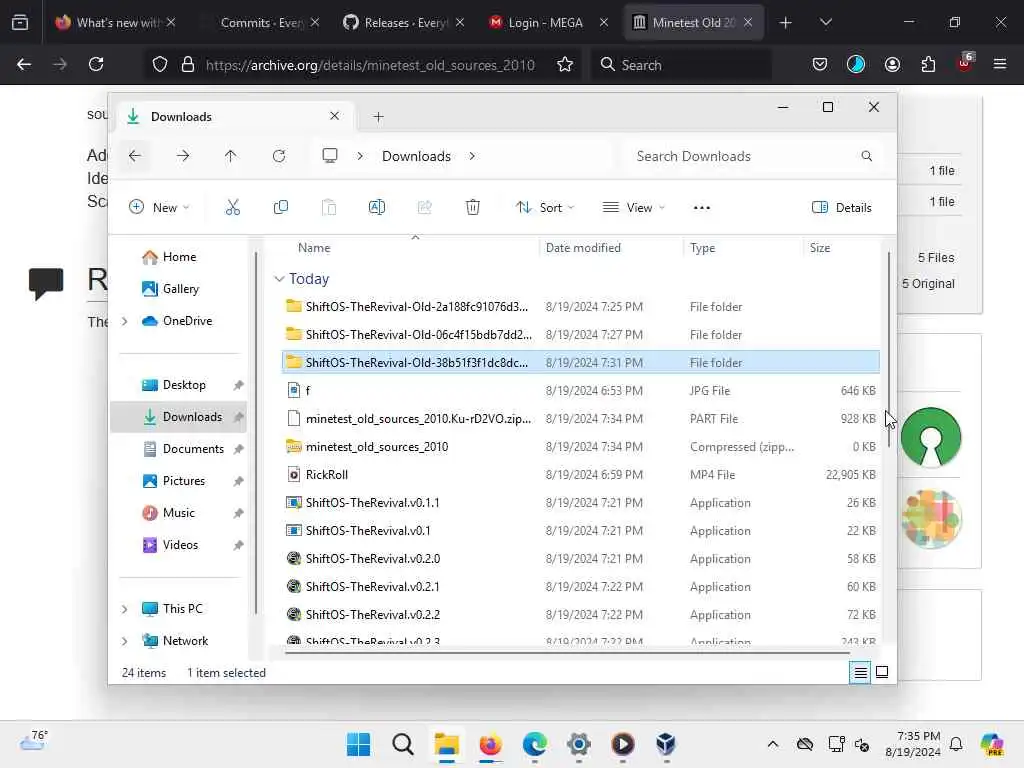Select ShiftOS-TheRevival.v0.2.0 application
The image size is (1024, 768).
tap(581, 558)
